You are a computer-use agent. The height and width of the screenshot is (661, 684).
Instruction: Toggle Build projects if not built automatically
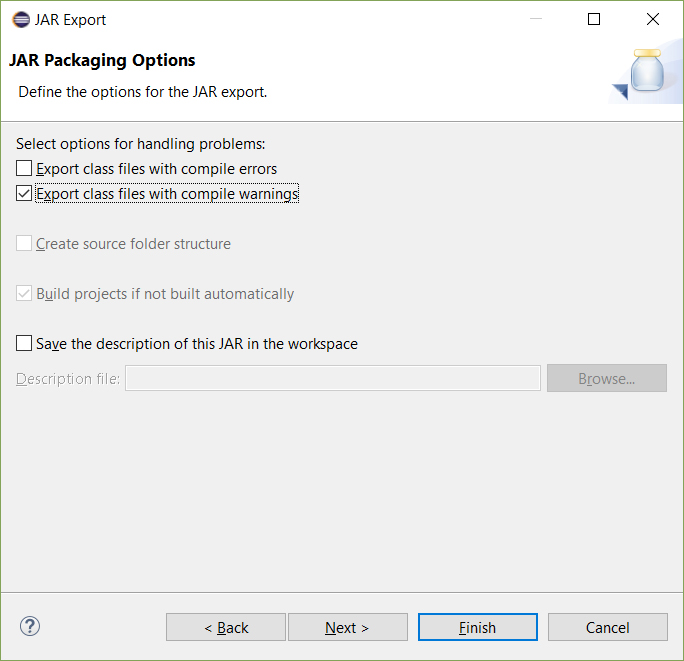point(25,294)
